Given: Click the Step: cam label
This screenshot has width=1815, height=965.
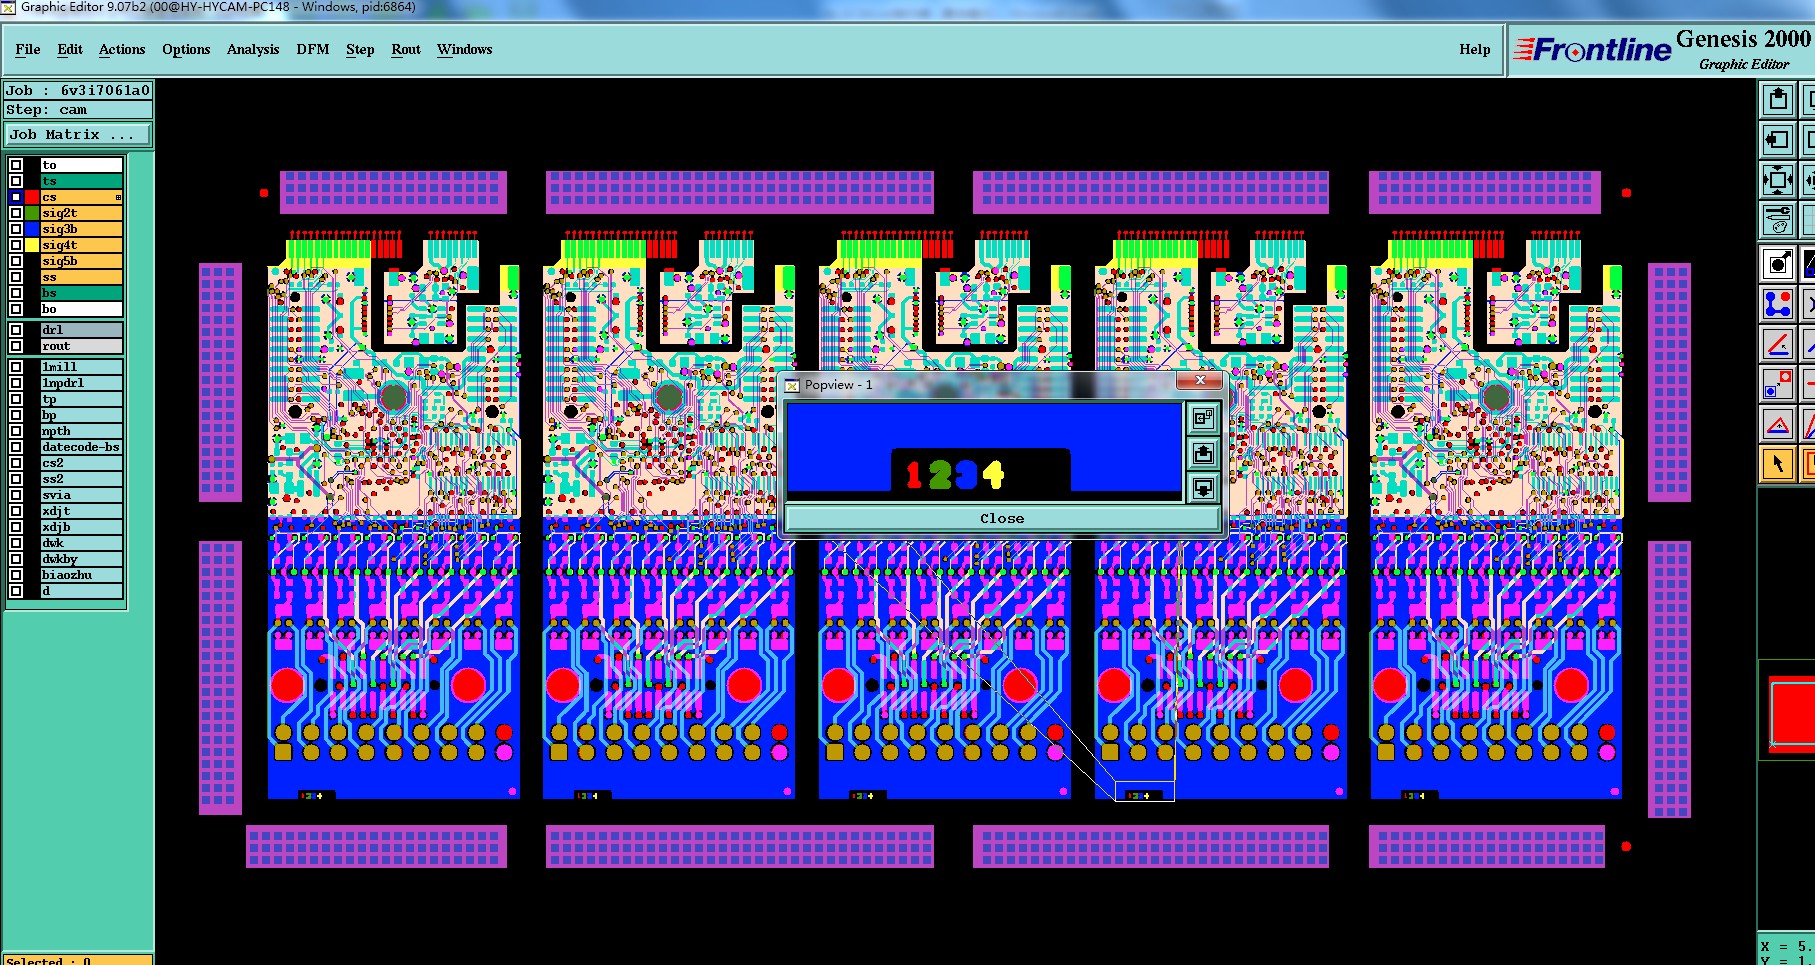Looking at the screenshot, I should point(79,110).
